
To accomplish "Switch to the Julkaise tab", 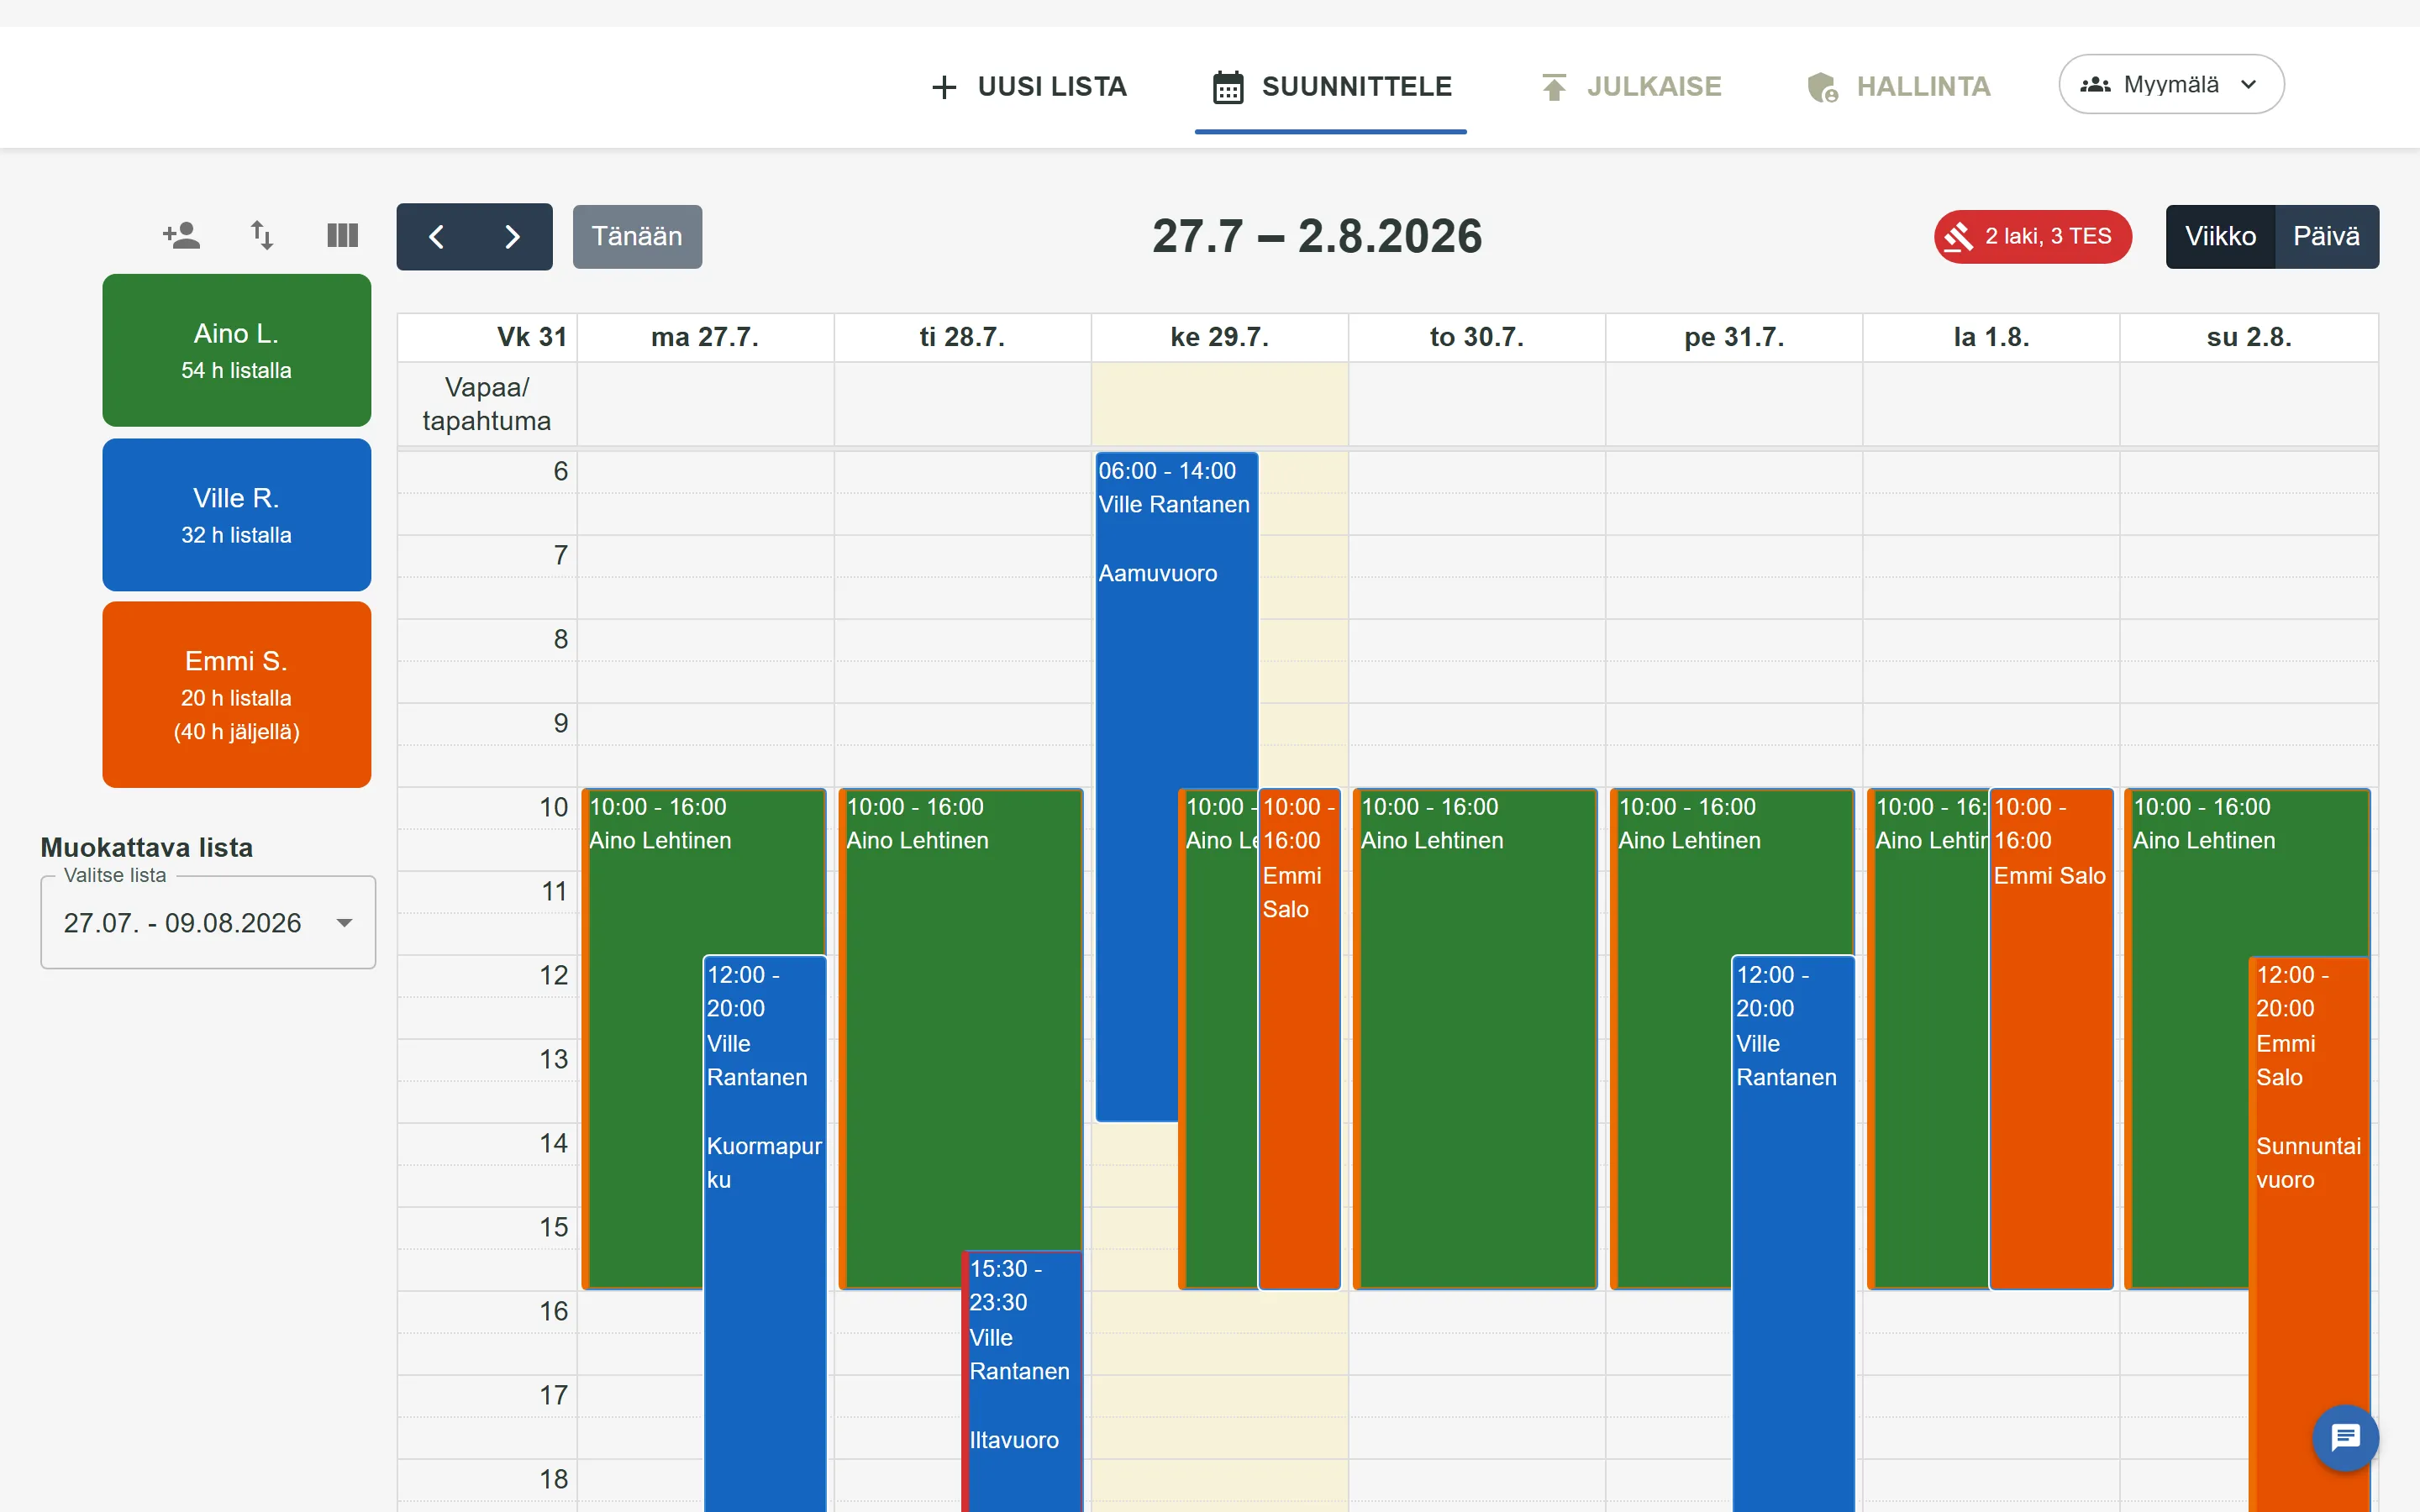I will click(1631, 87).
